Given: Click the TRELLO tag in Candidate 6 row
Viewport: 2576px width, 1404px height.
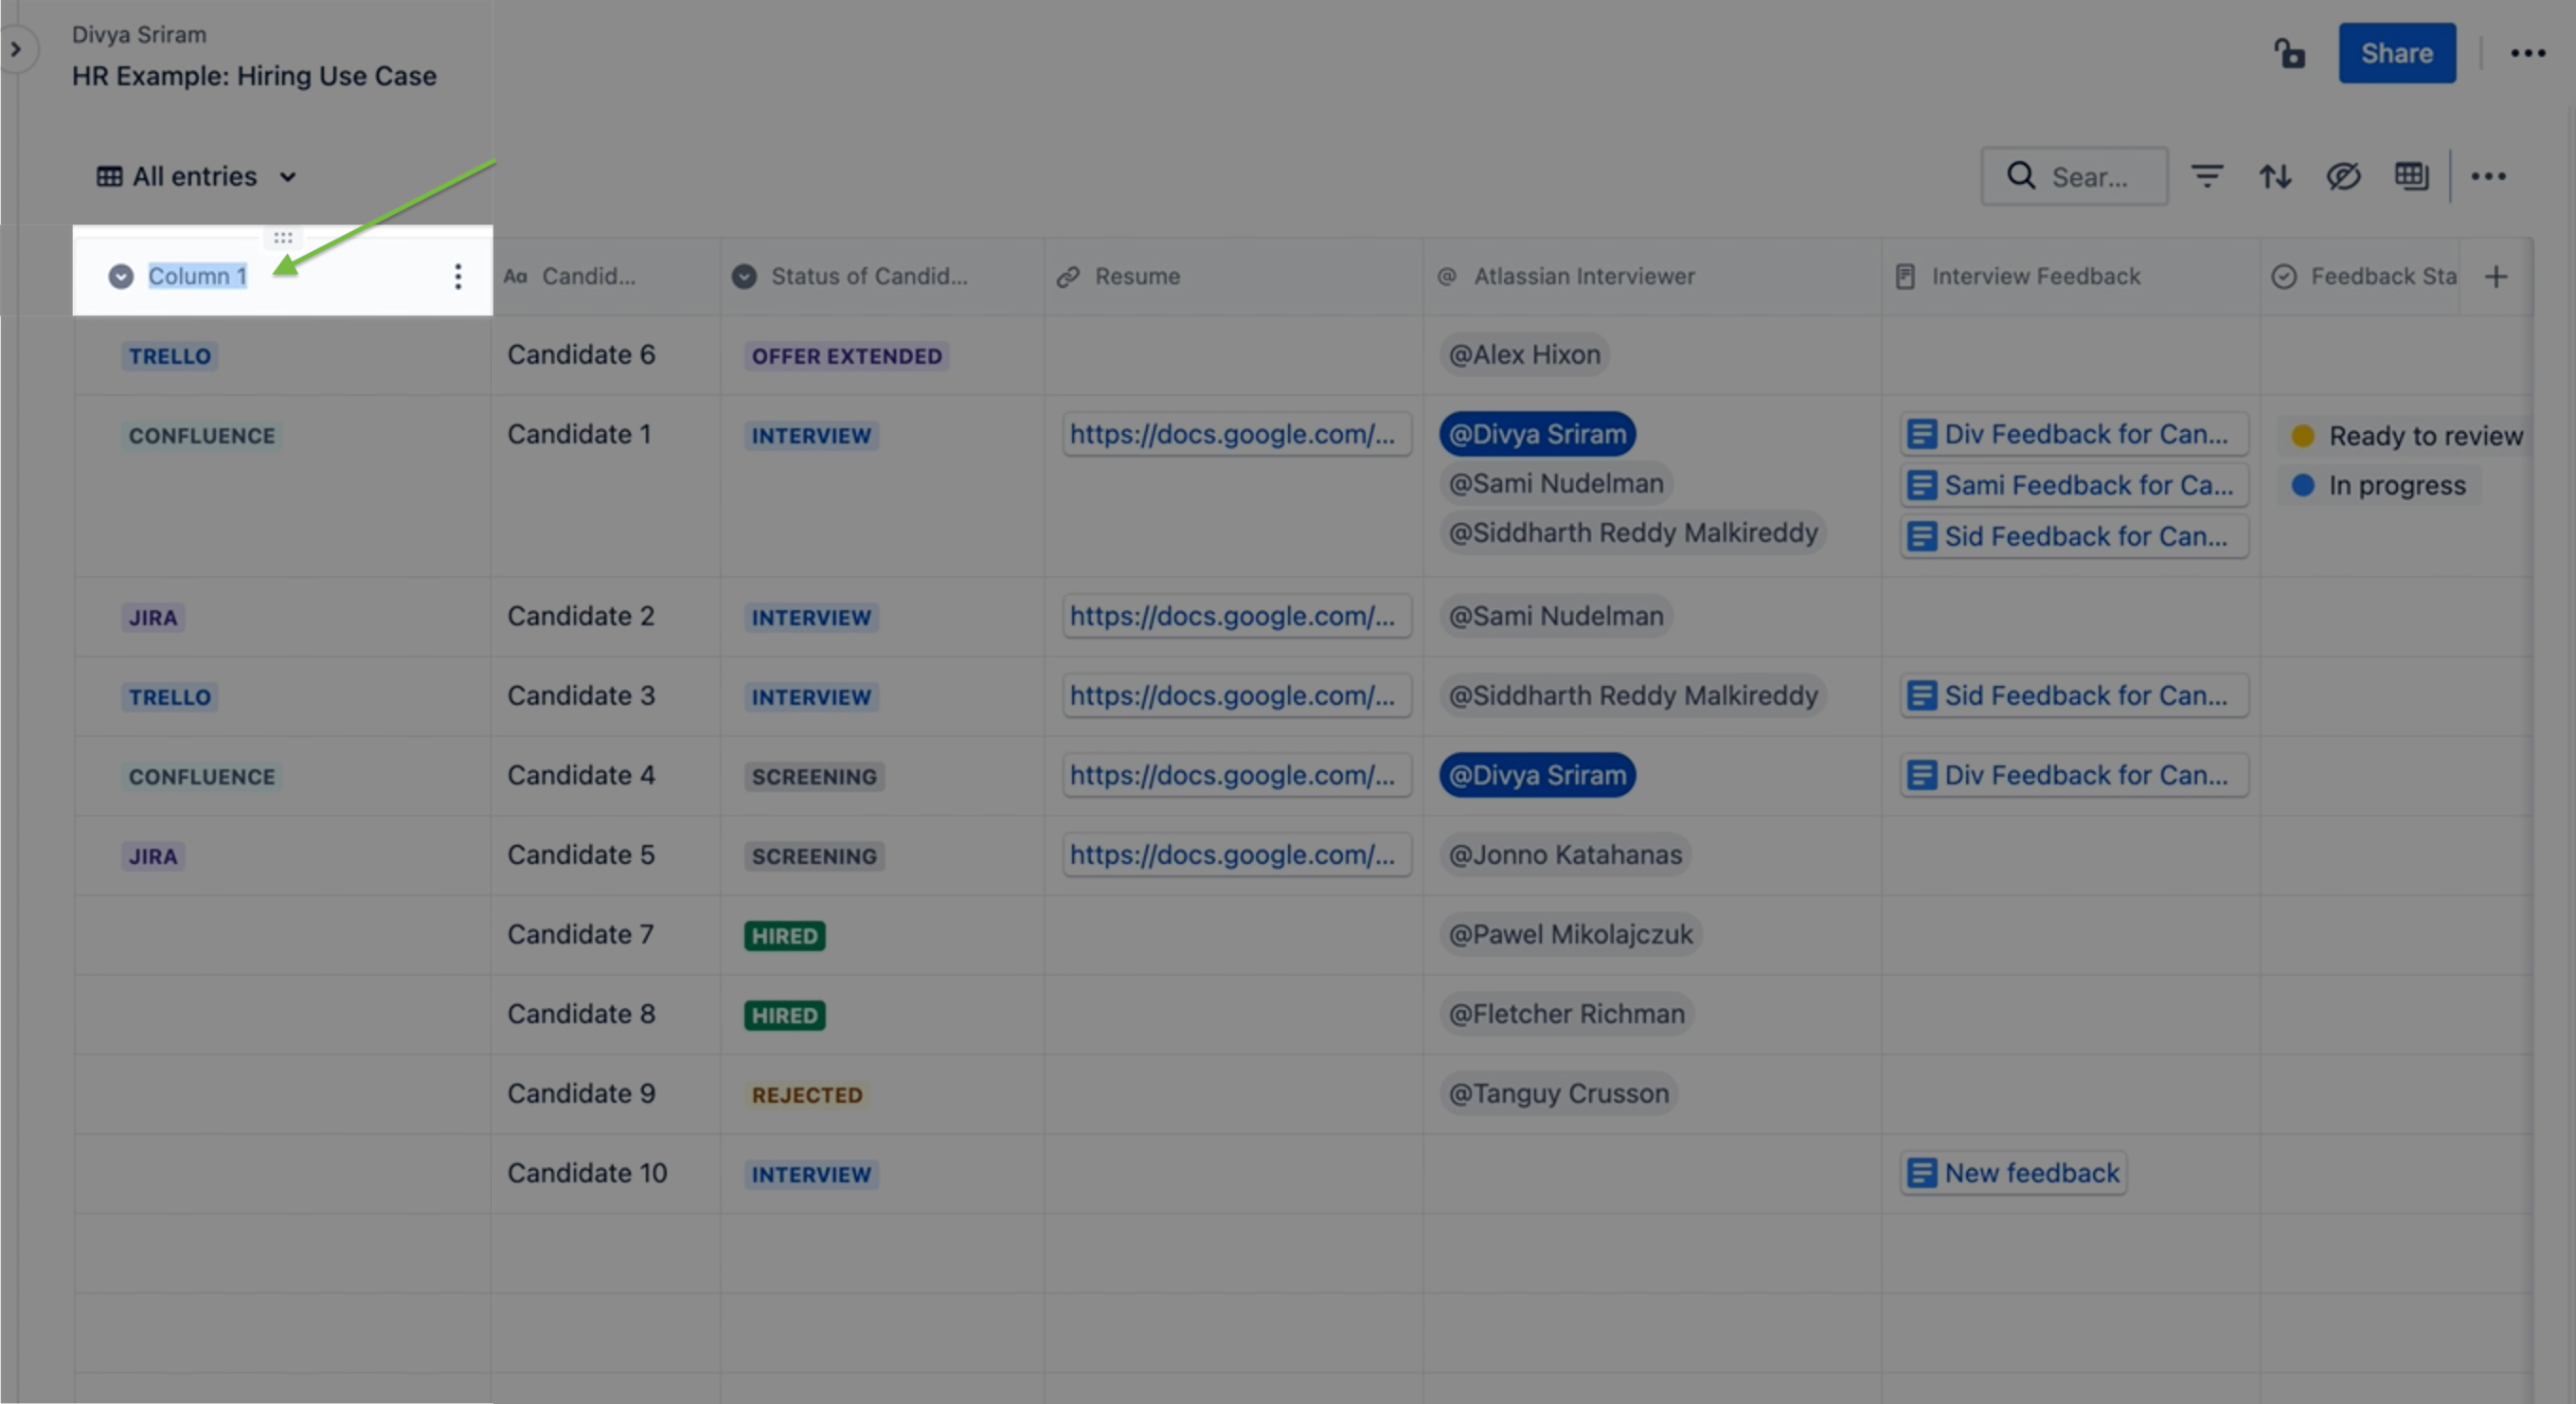Looking at the screenshot, I should coord(170,356).
